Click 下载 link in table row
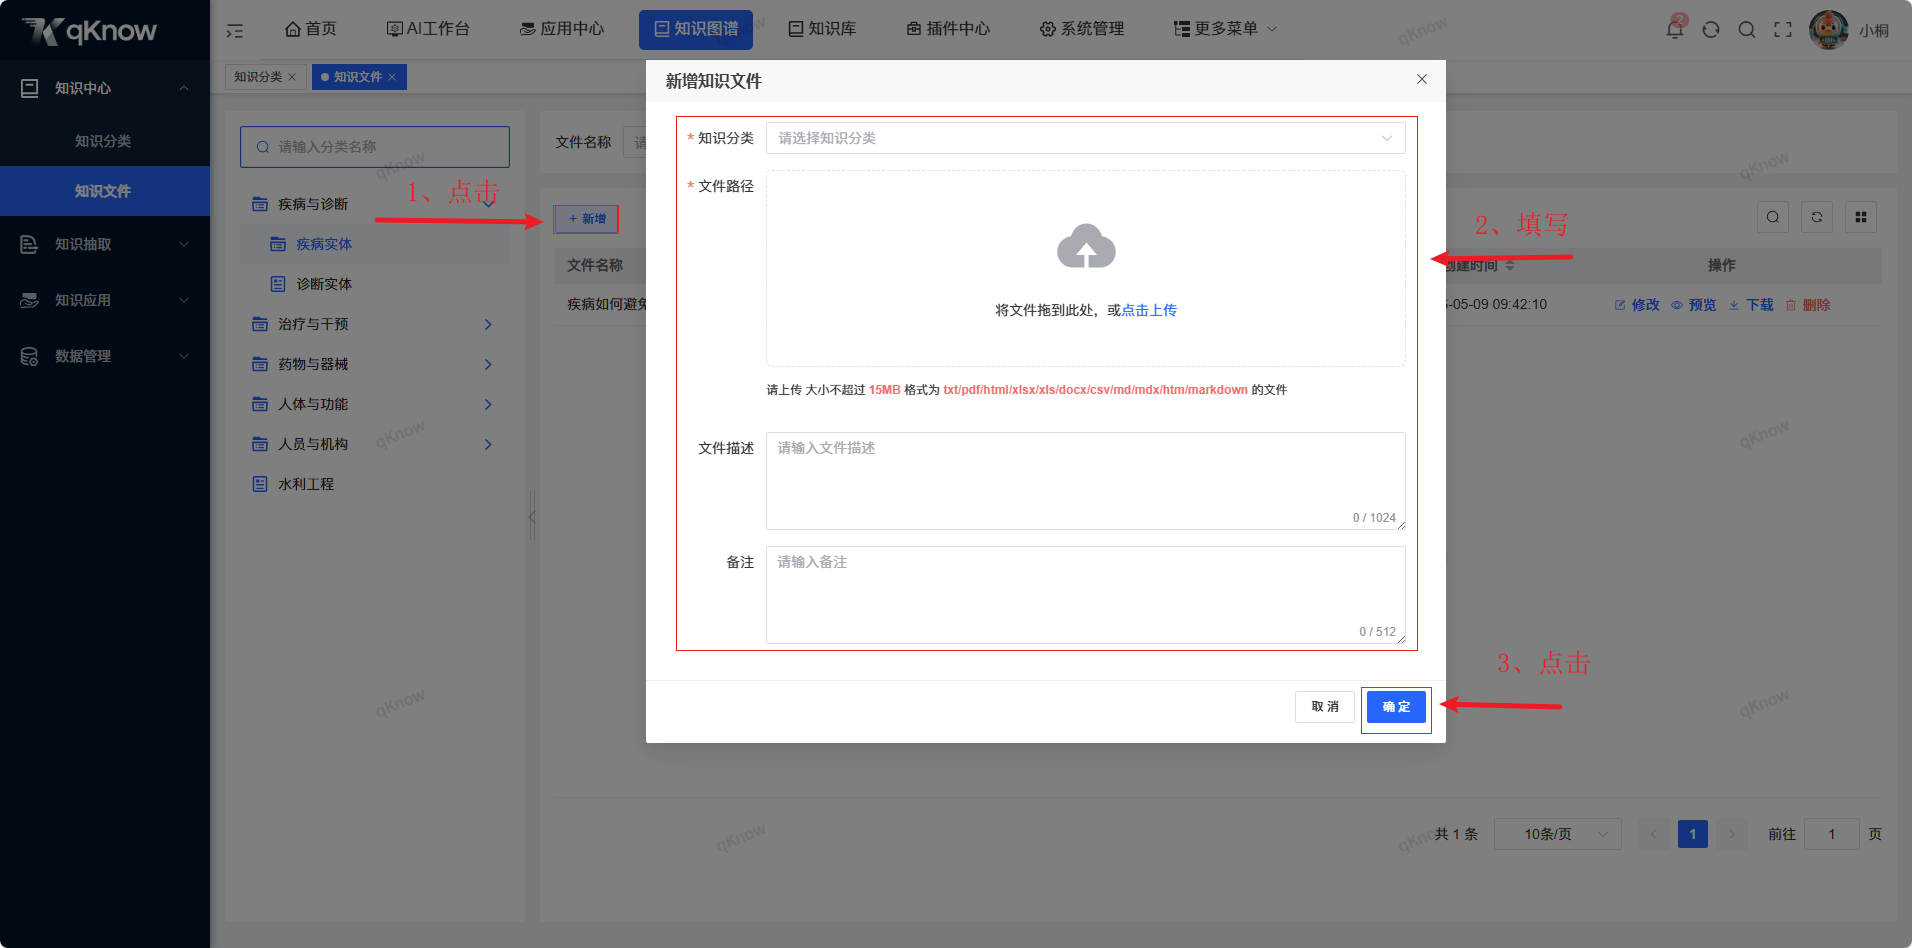 pos(1751,305)
